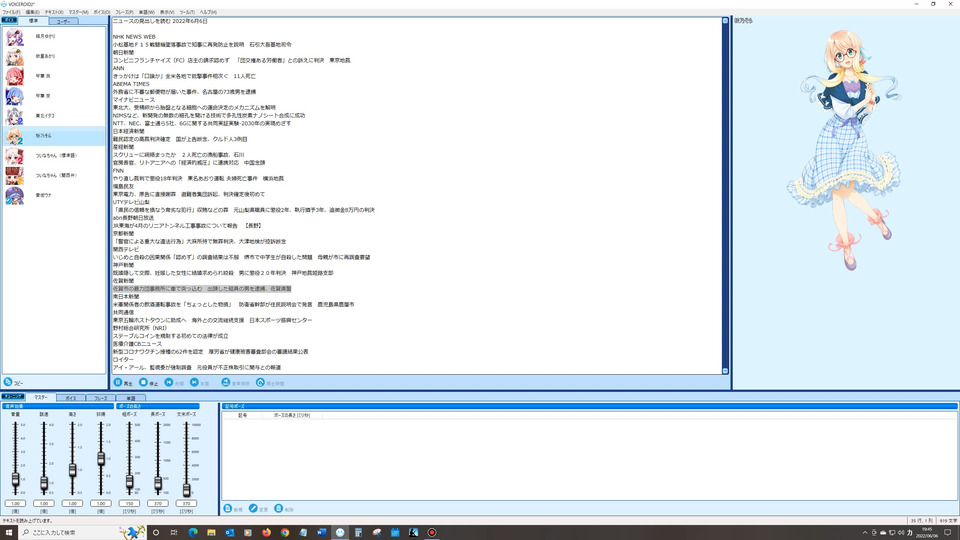This screenshot has height=540, width=960.
Task: Launch Google Chrome from the taskbar
Action: (x=285, y=532)
